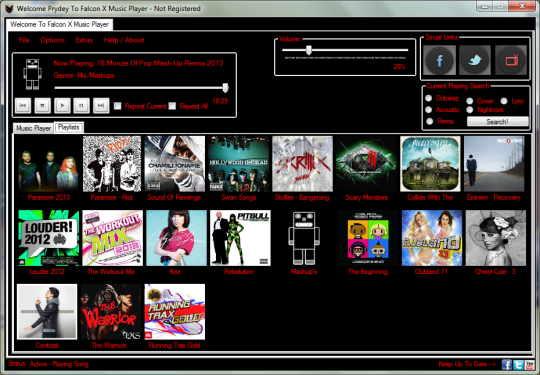Open the Eminem - Recovery album cover
This screenshot has width=540, height=375.
click(494, 164)
